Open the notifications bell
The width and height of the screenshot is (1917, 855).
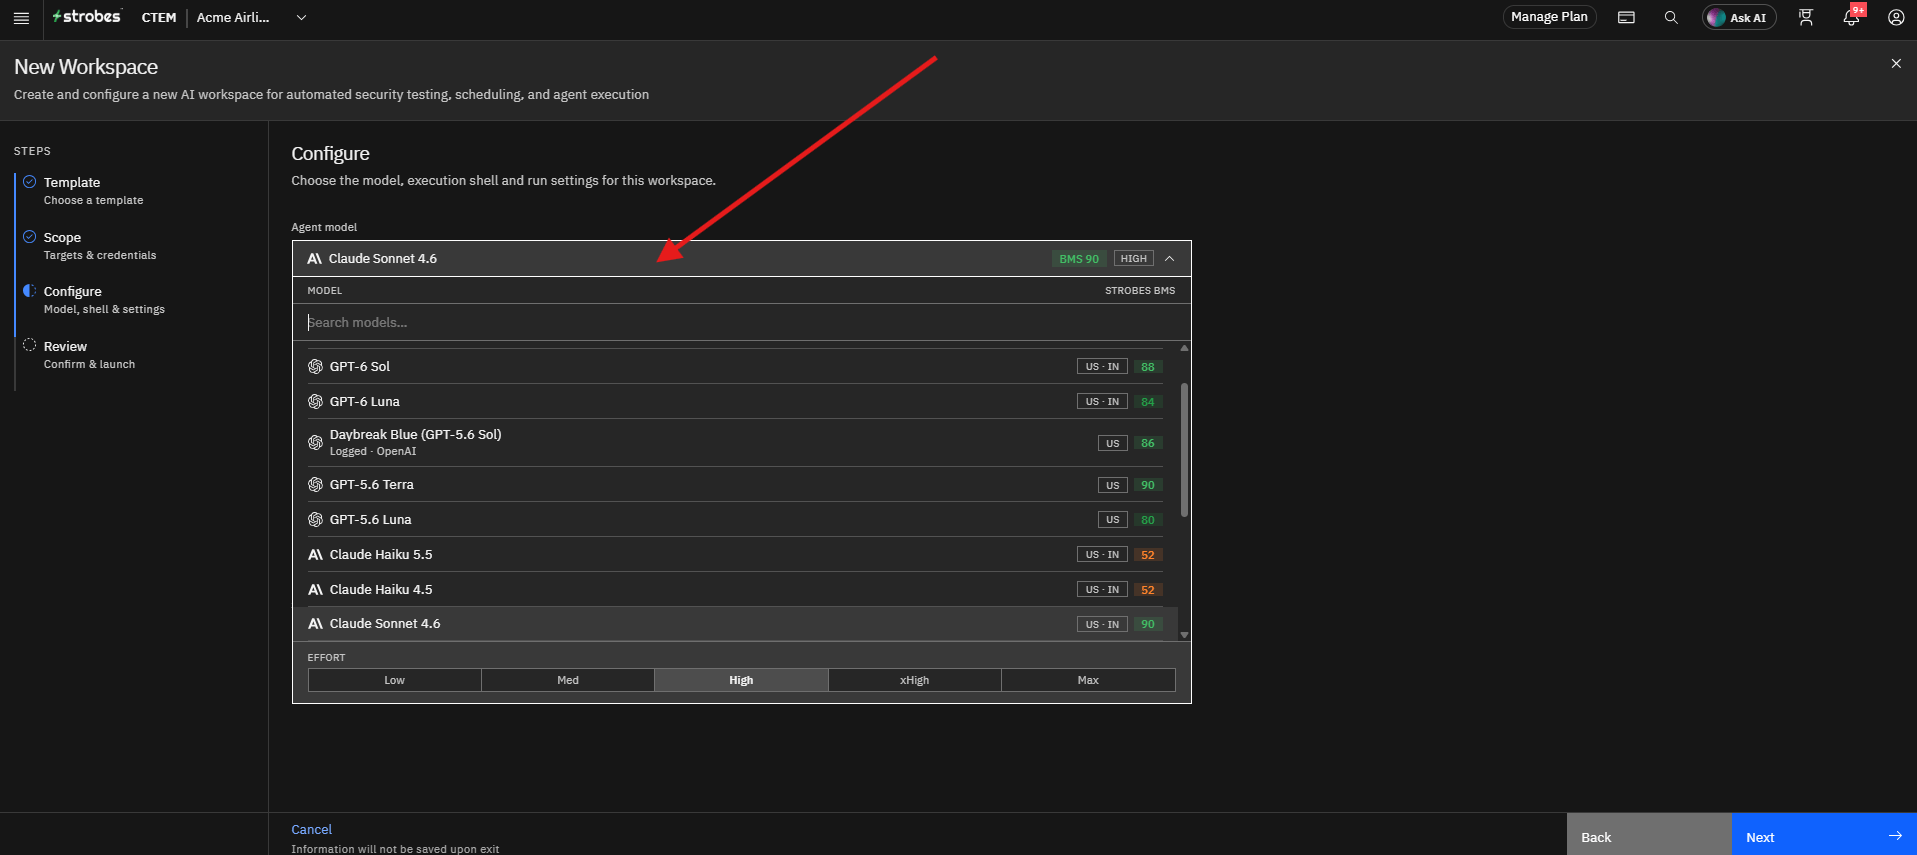coord(1851,18)
